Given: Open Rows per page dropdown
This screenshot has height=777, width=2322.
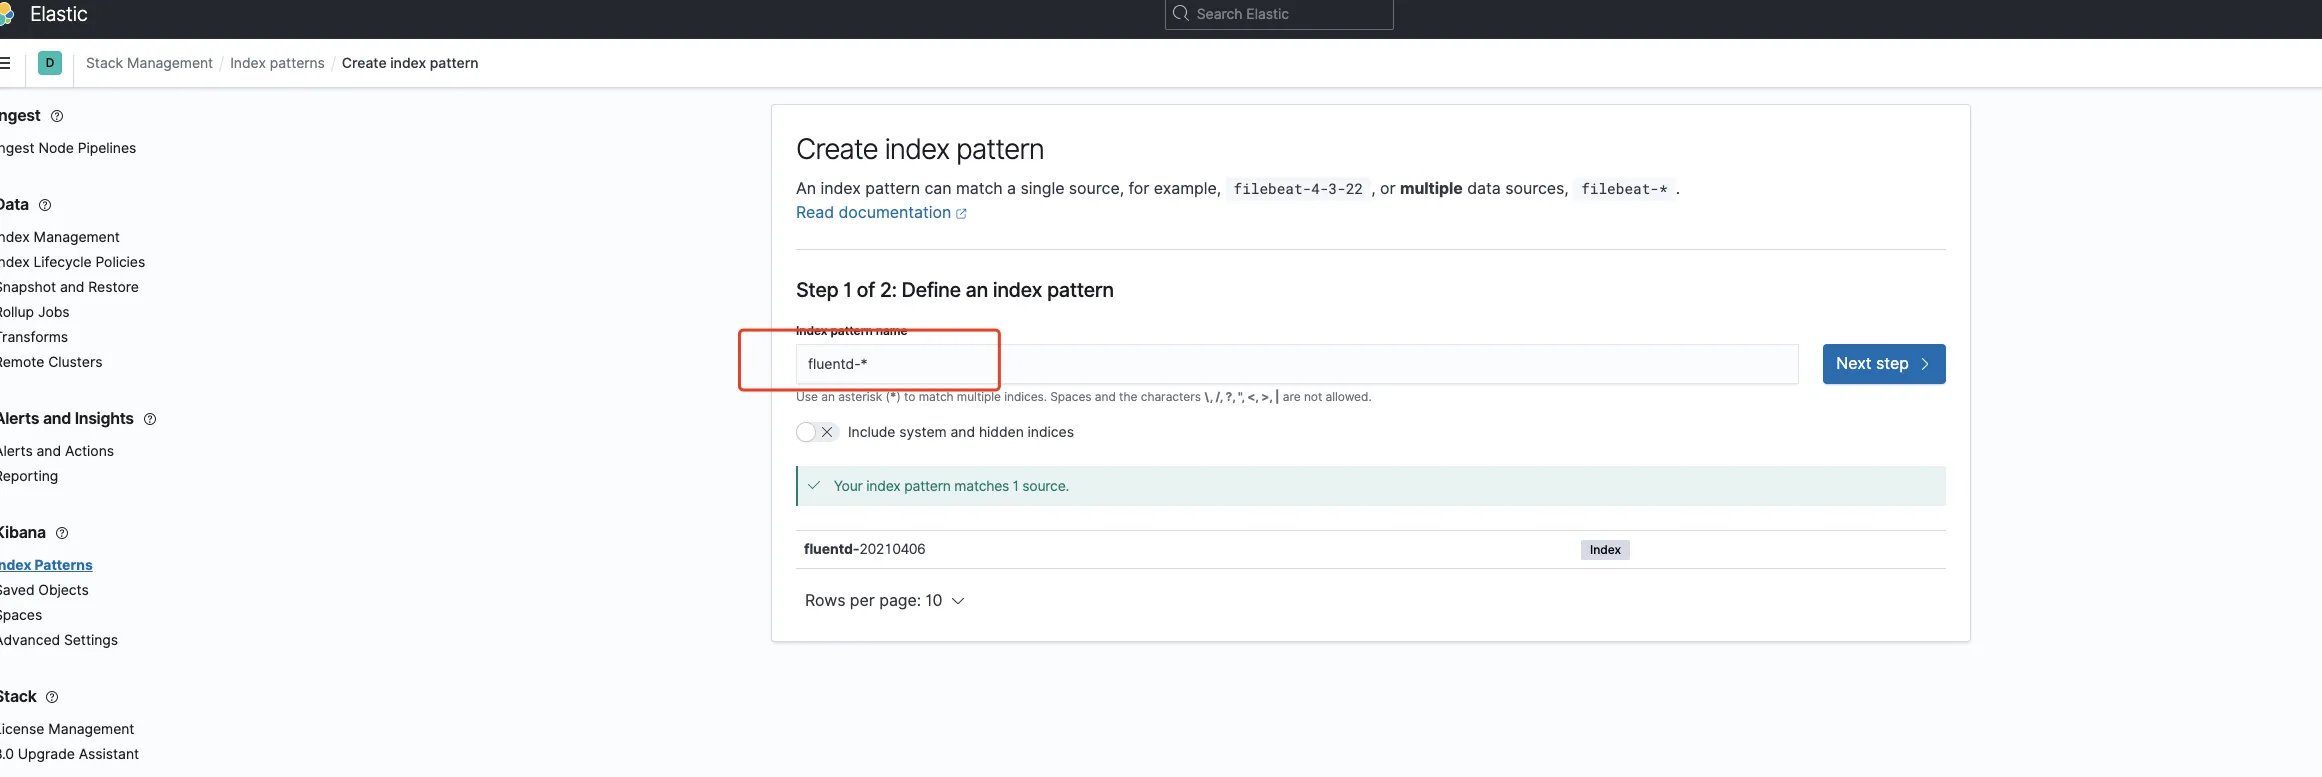Looking at the screenshot, I should 884,600.
